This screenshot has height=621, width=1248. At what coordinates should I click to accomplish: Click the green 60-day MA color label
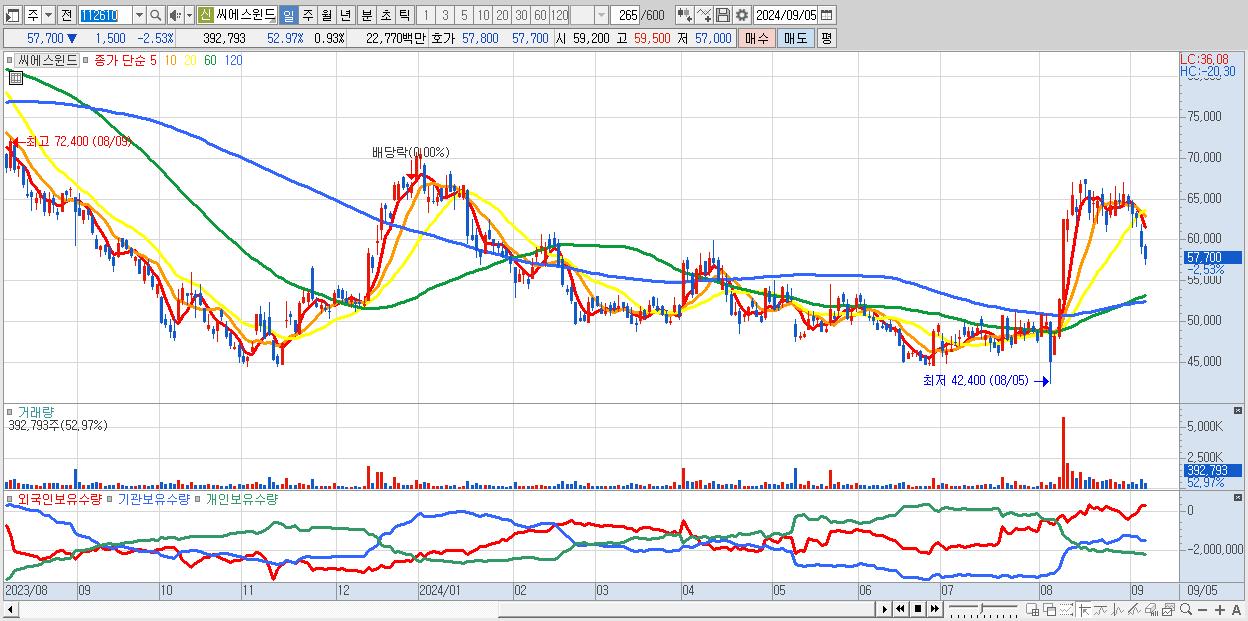[x=210, y=60]
